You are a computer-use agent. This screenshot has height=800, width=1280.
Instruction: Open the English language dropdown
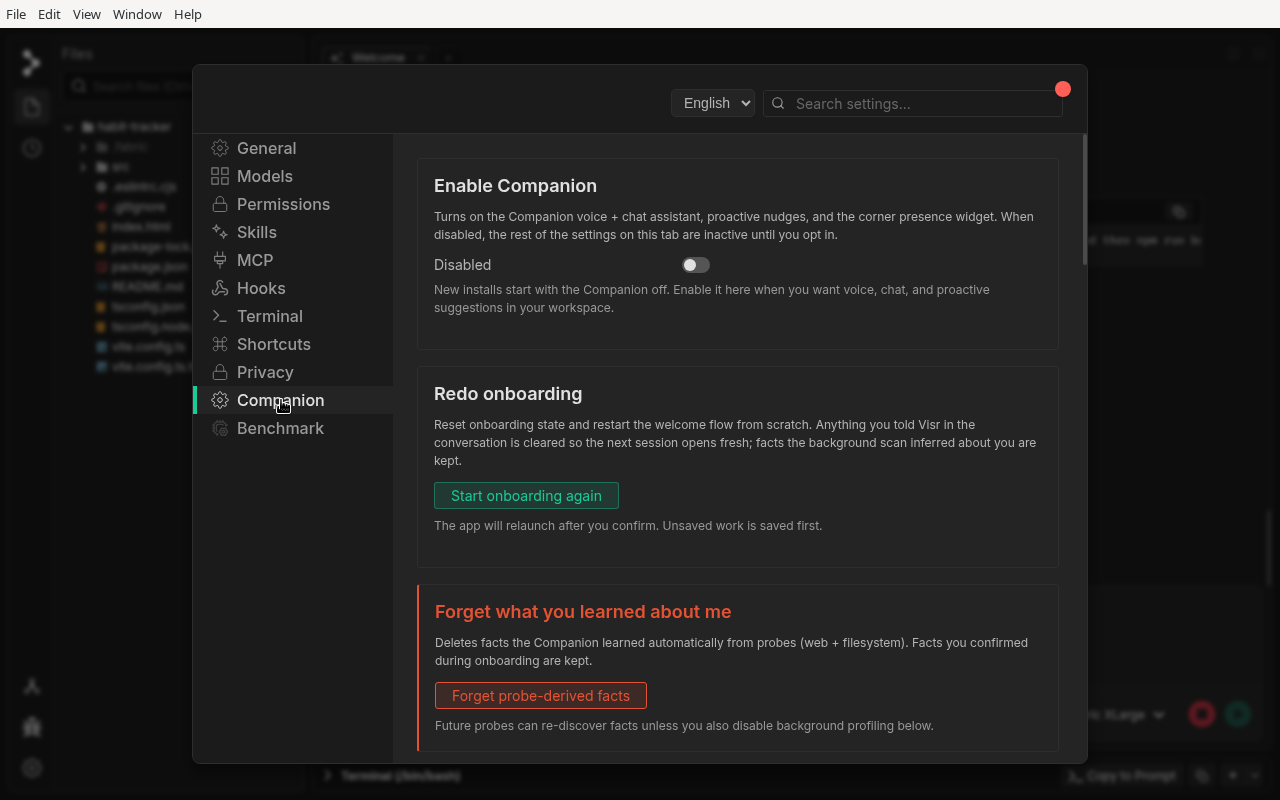click(713, 103)
